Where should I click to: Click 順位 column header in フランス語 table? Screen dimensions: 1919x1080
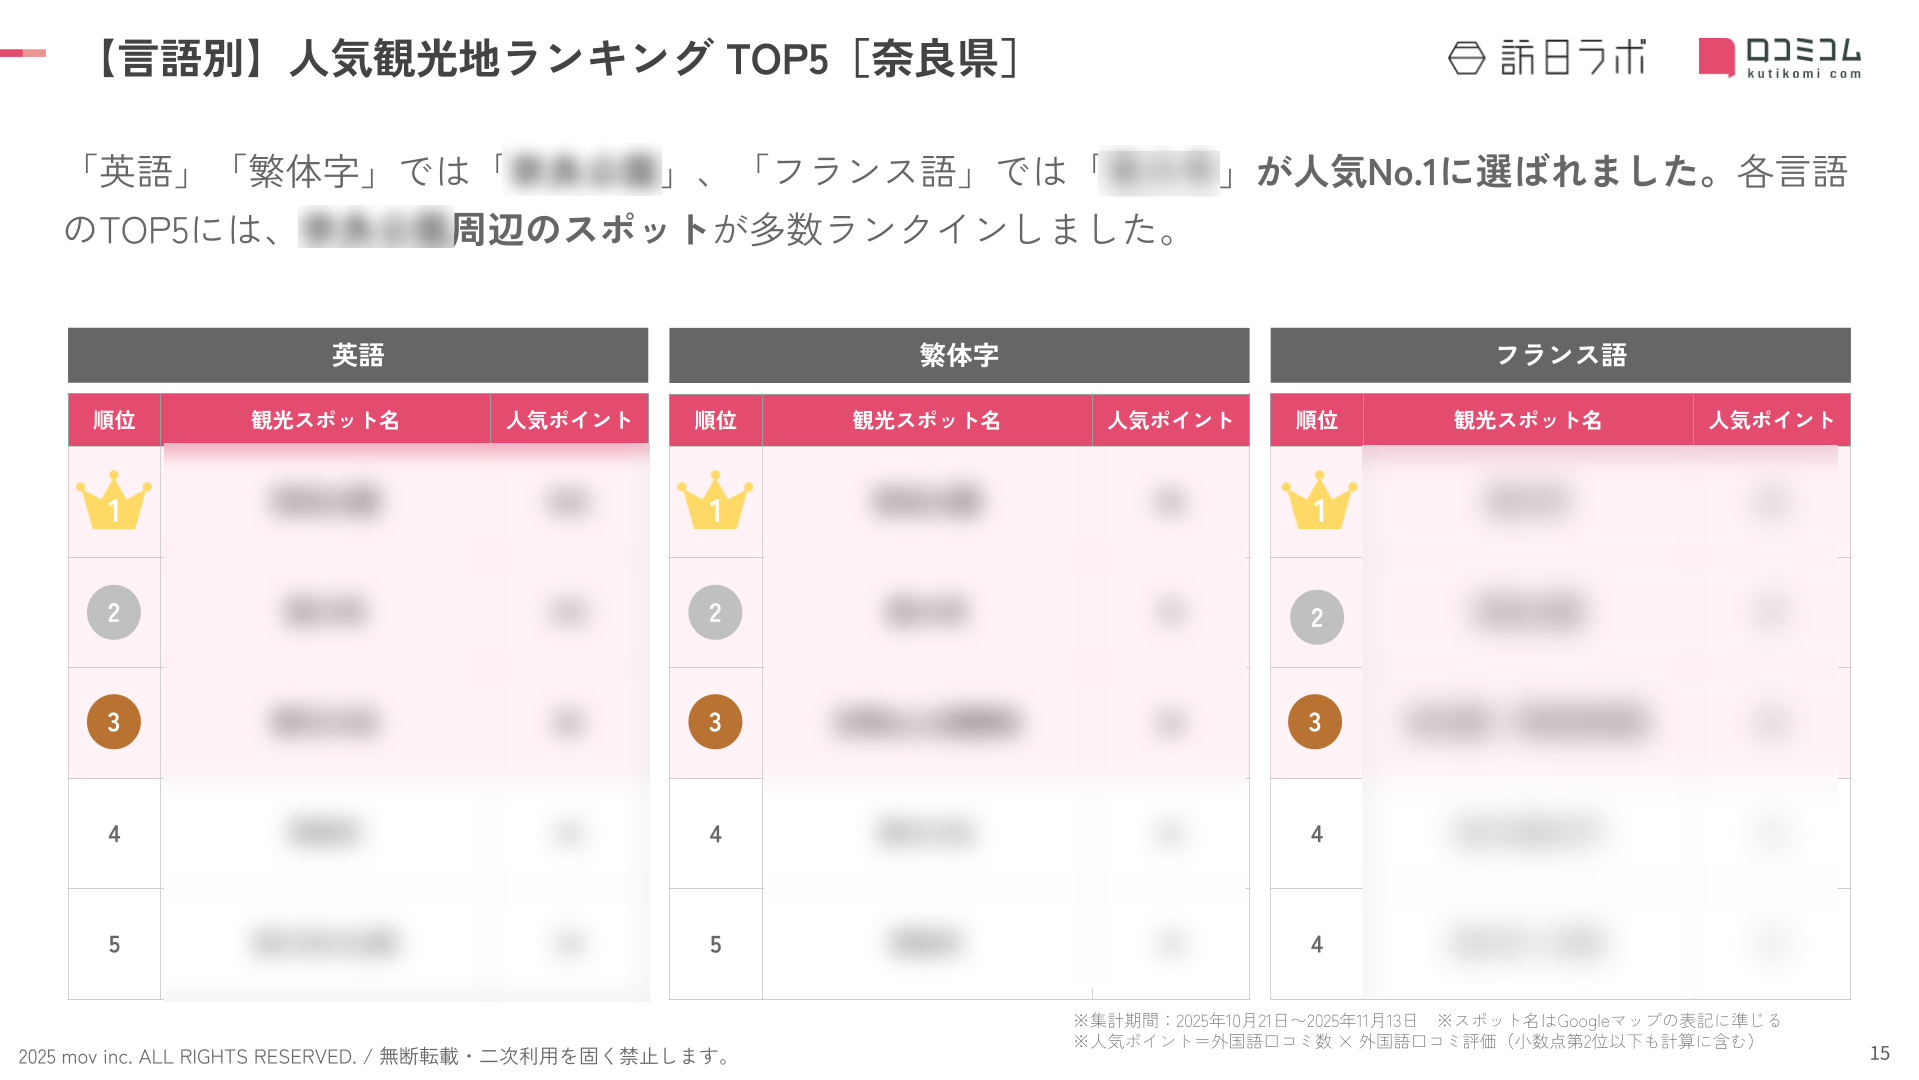pos(1316,420)
